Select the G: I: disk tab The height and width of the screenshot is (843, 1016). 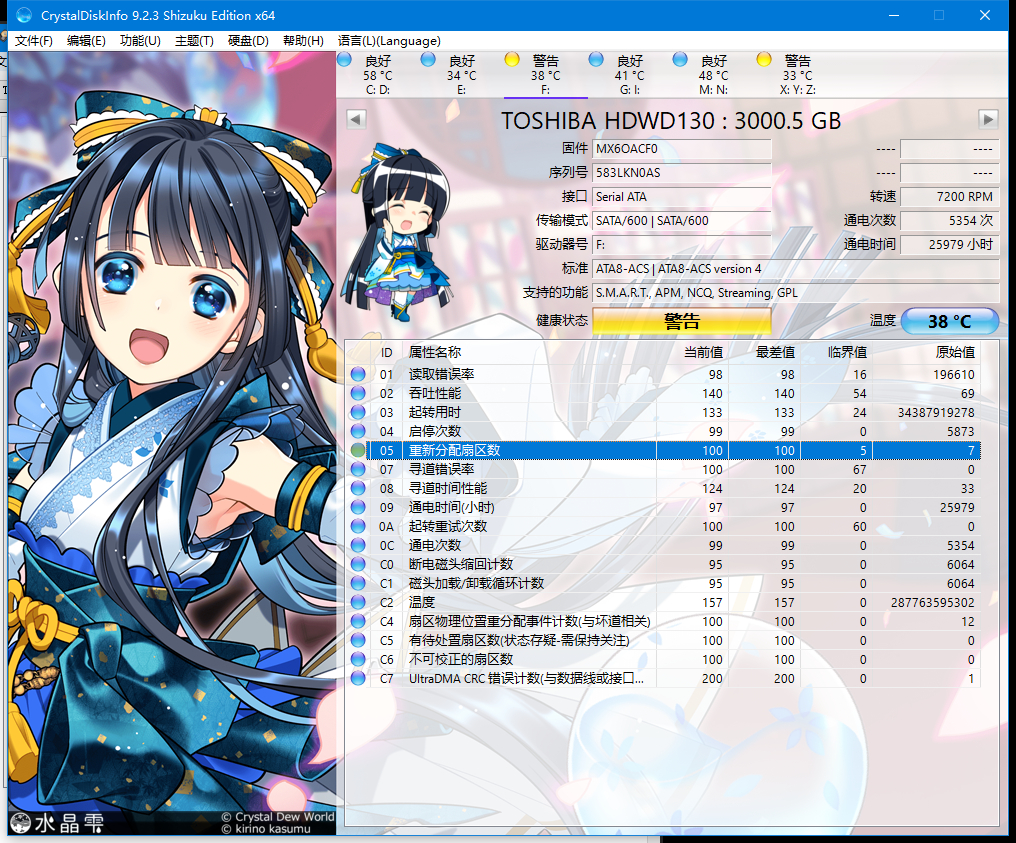(x=630, y=75)
